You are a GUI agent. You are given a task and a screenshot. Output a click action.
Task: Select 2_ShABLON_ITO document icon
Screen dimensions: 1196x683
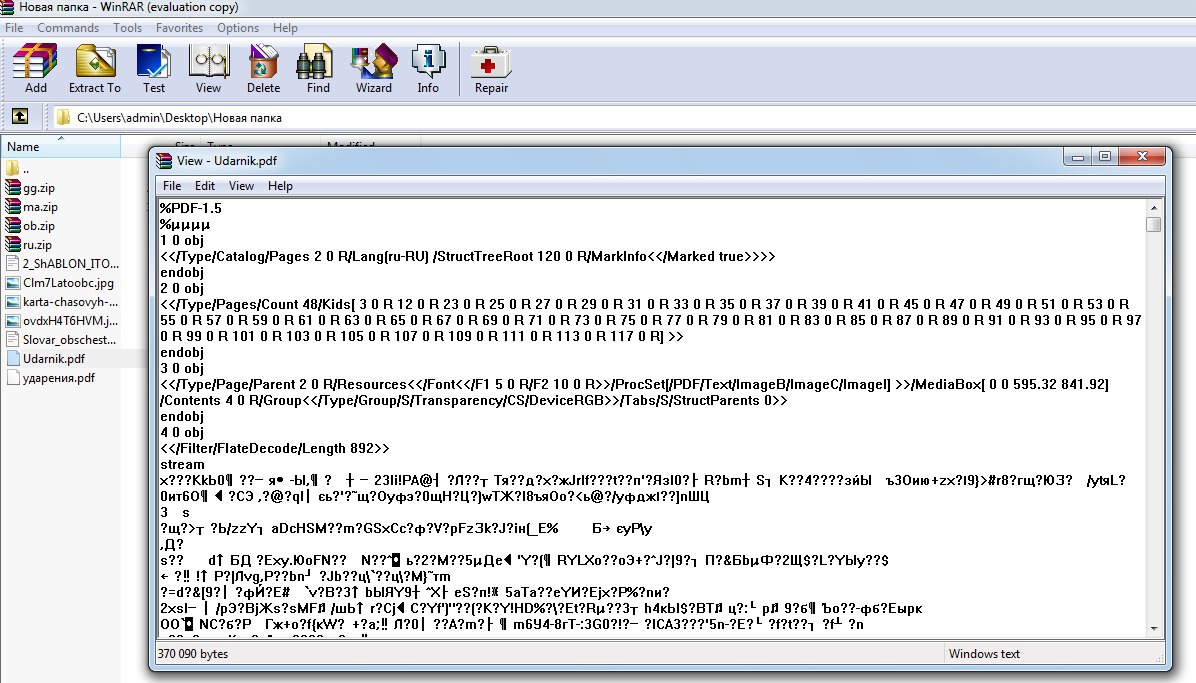[12, 263]
